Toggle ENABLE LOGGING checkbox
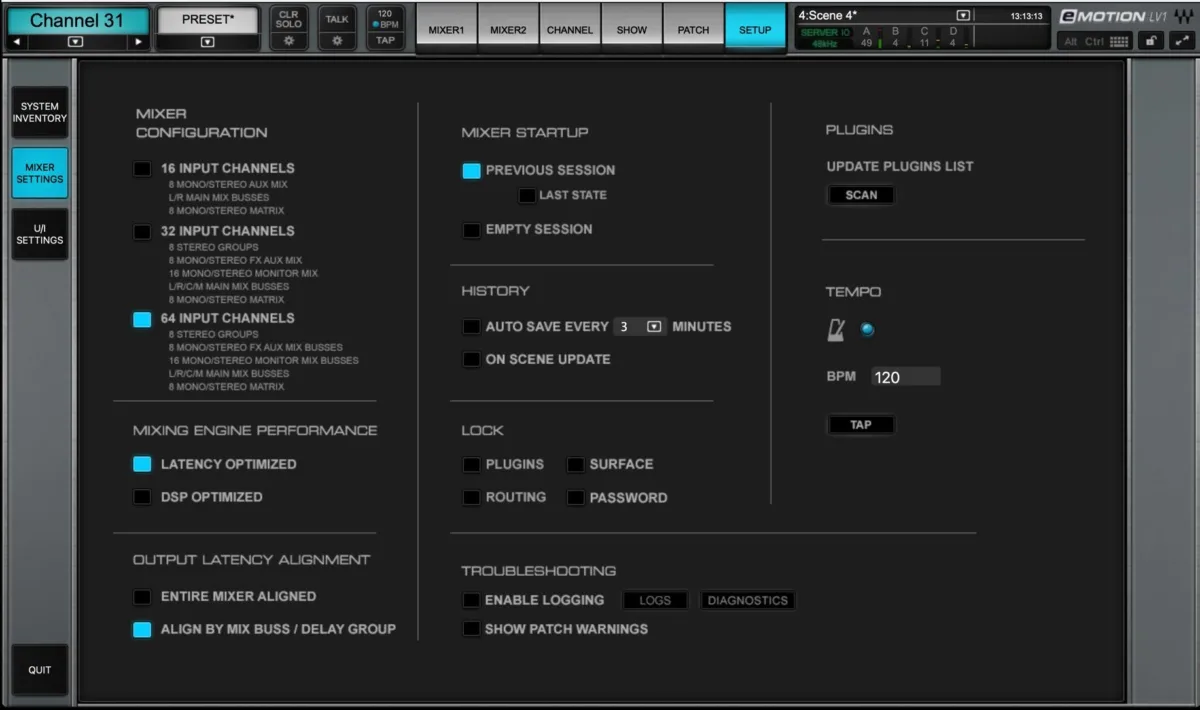1200x710 pixels. (x=471, y=600)
